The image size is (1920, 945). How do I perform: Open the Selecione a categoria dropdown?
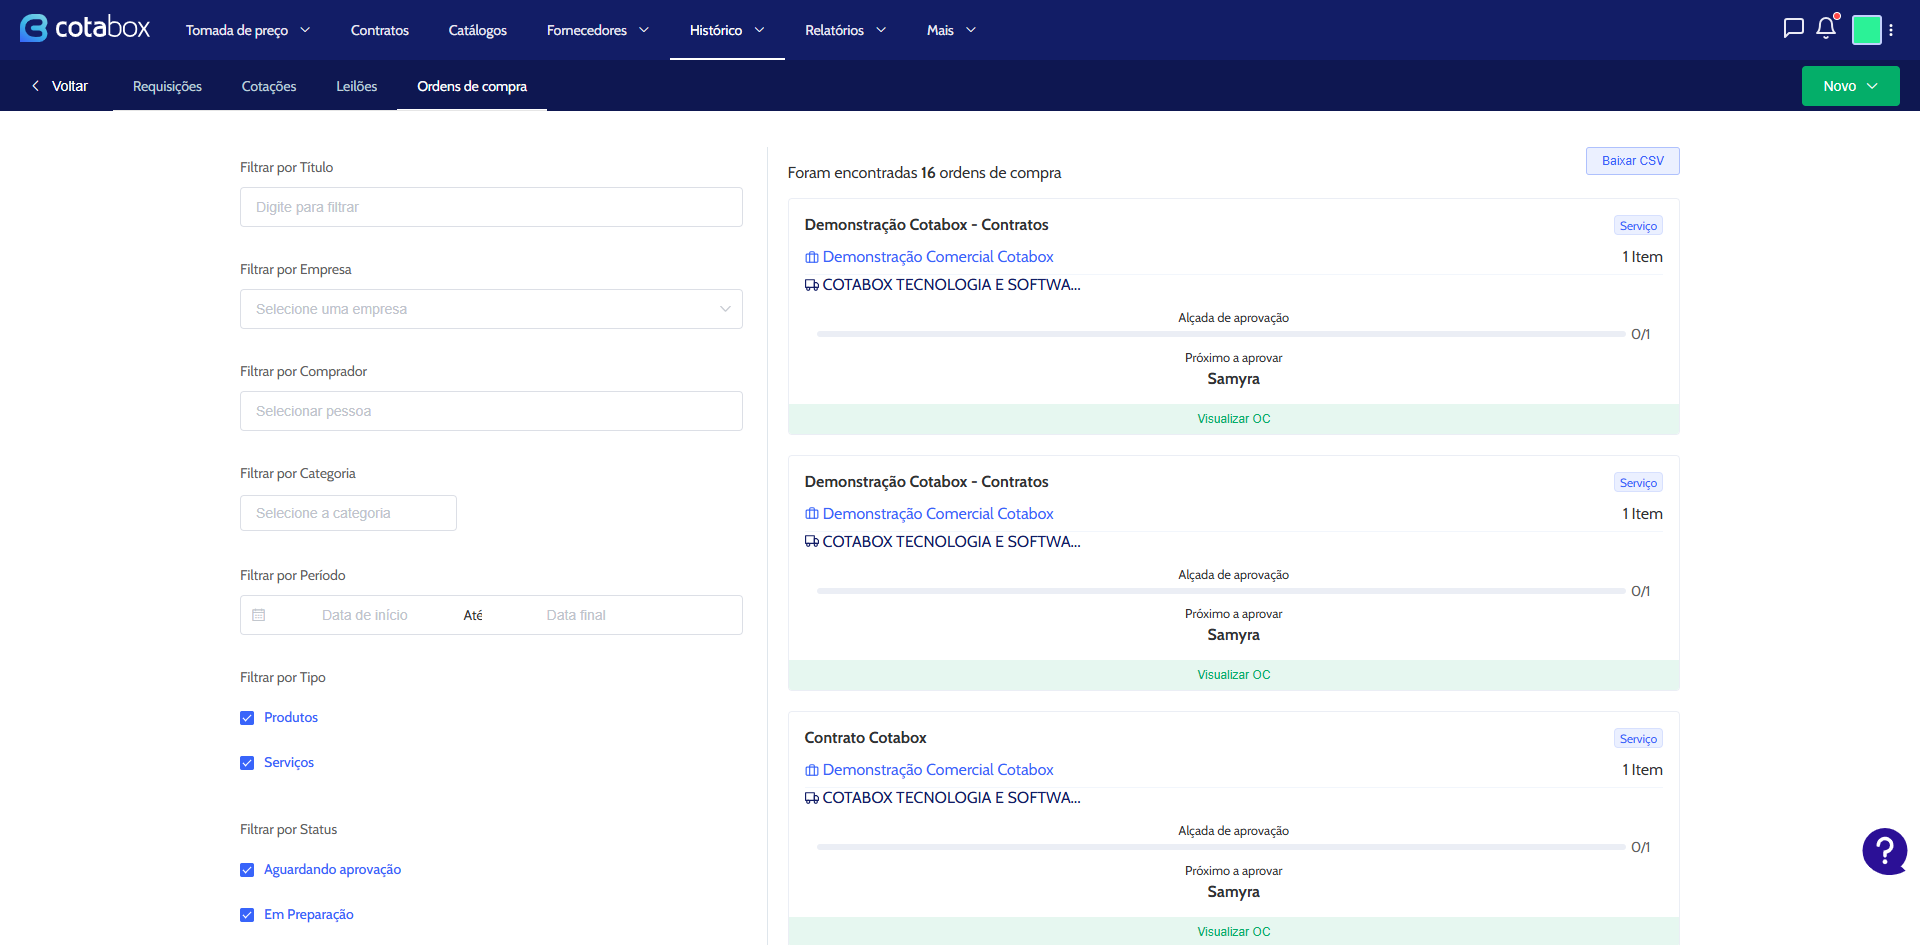point(348,513)
